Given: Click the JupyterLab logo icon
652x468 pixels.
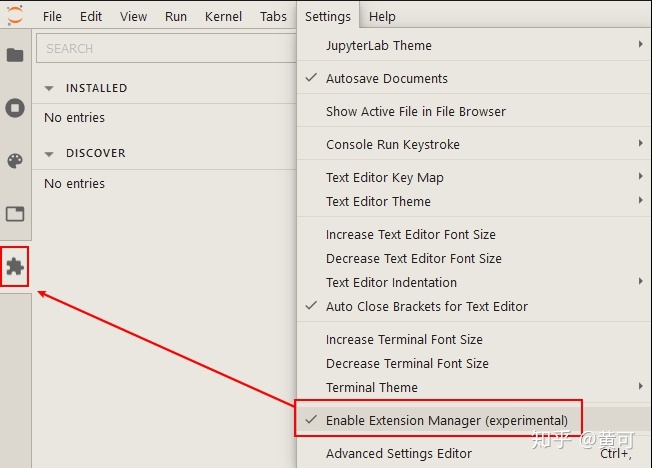Looking at the screenshot, I should tap(15, 16).
